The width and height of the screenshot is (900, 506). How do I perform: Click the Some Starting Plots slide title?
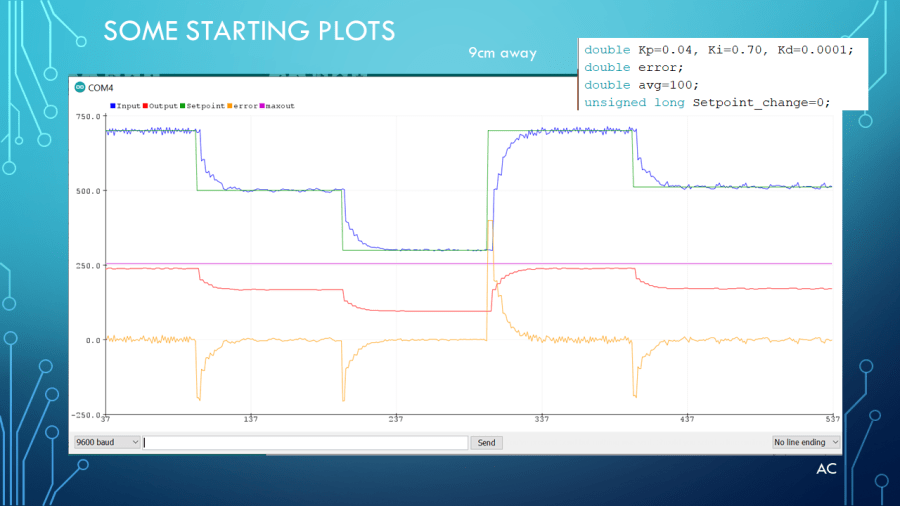249,30
